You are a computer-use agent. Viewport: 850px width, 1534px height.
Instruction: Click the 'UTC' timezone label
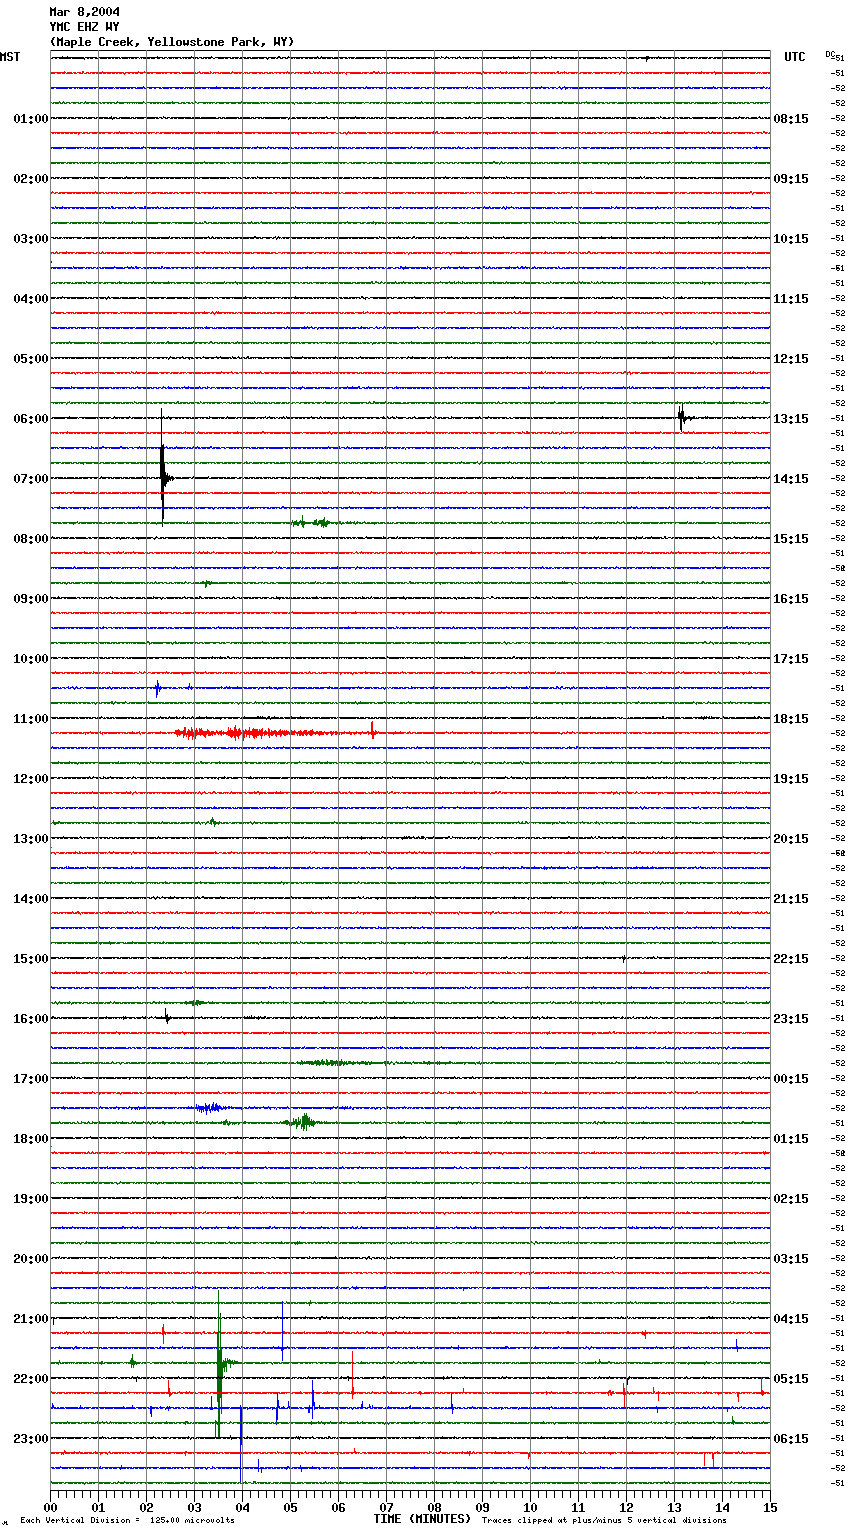click(795, 57)
